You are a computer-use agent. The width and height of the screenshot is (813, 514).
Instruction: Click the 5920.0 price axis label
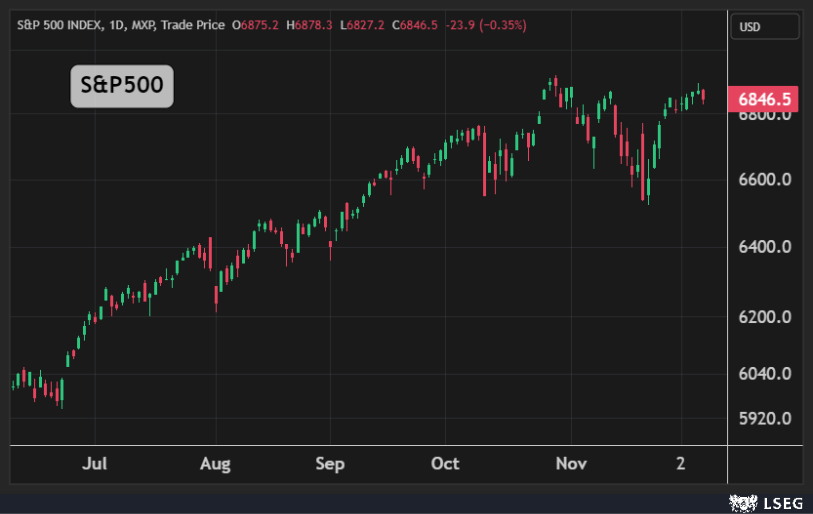click(765, 418)
